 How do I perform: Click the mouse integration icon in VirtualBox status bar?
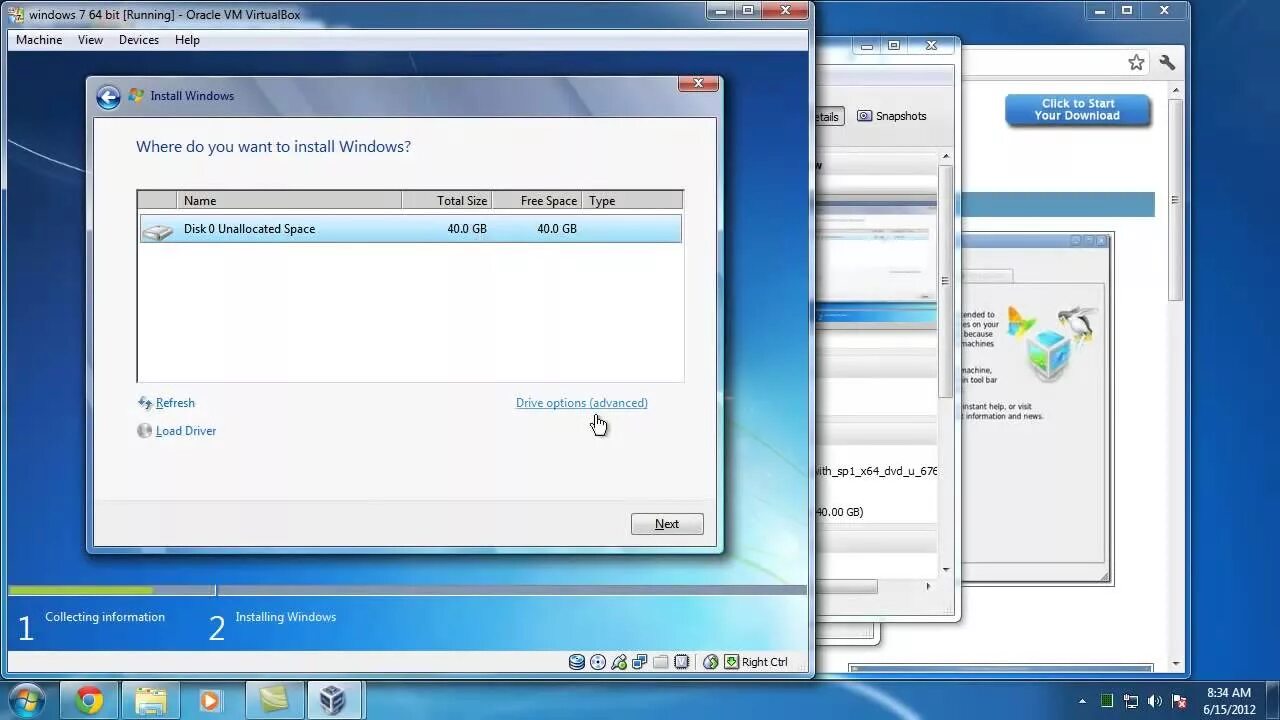[710, 662]
